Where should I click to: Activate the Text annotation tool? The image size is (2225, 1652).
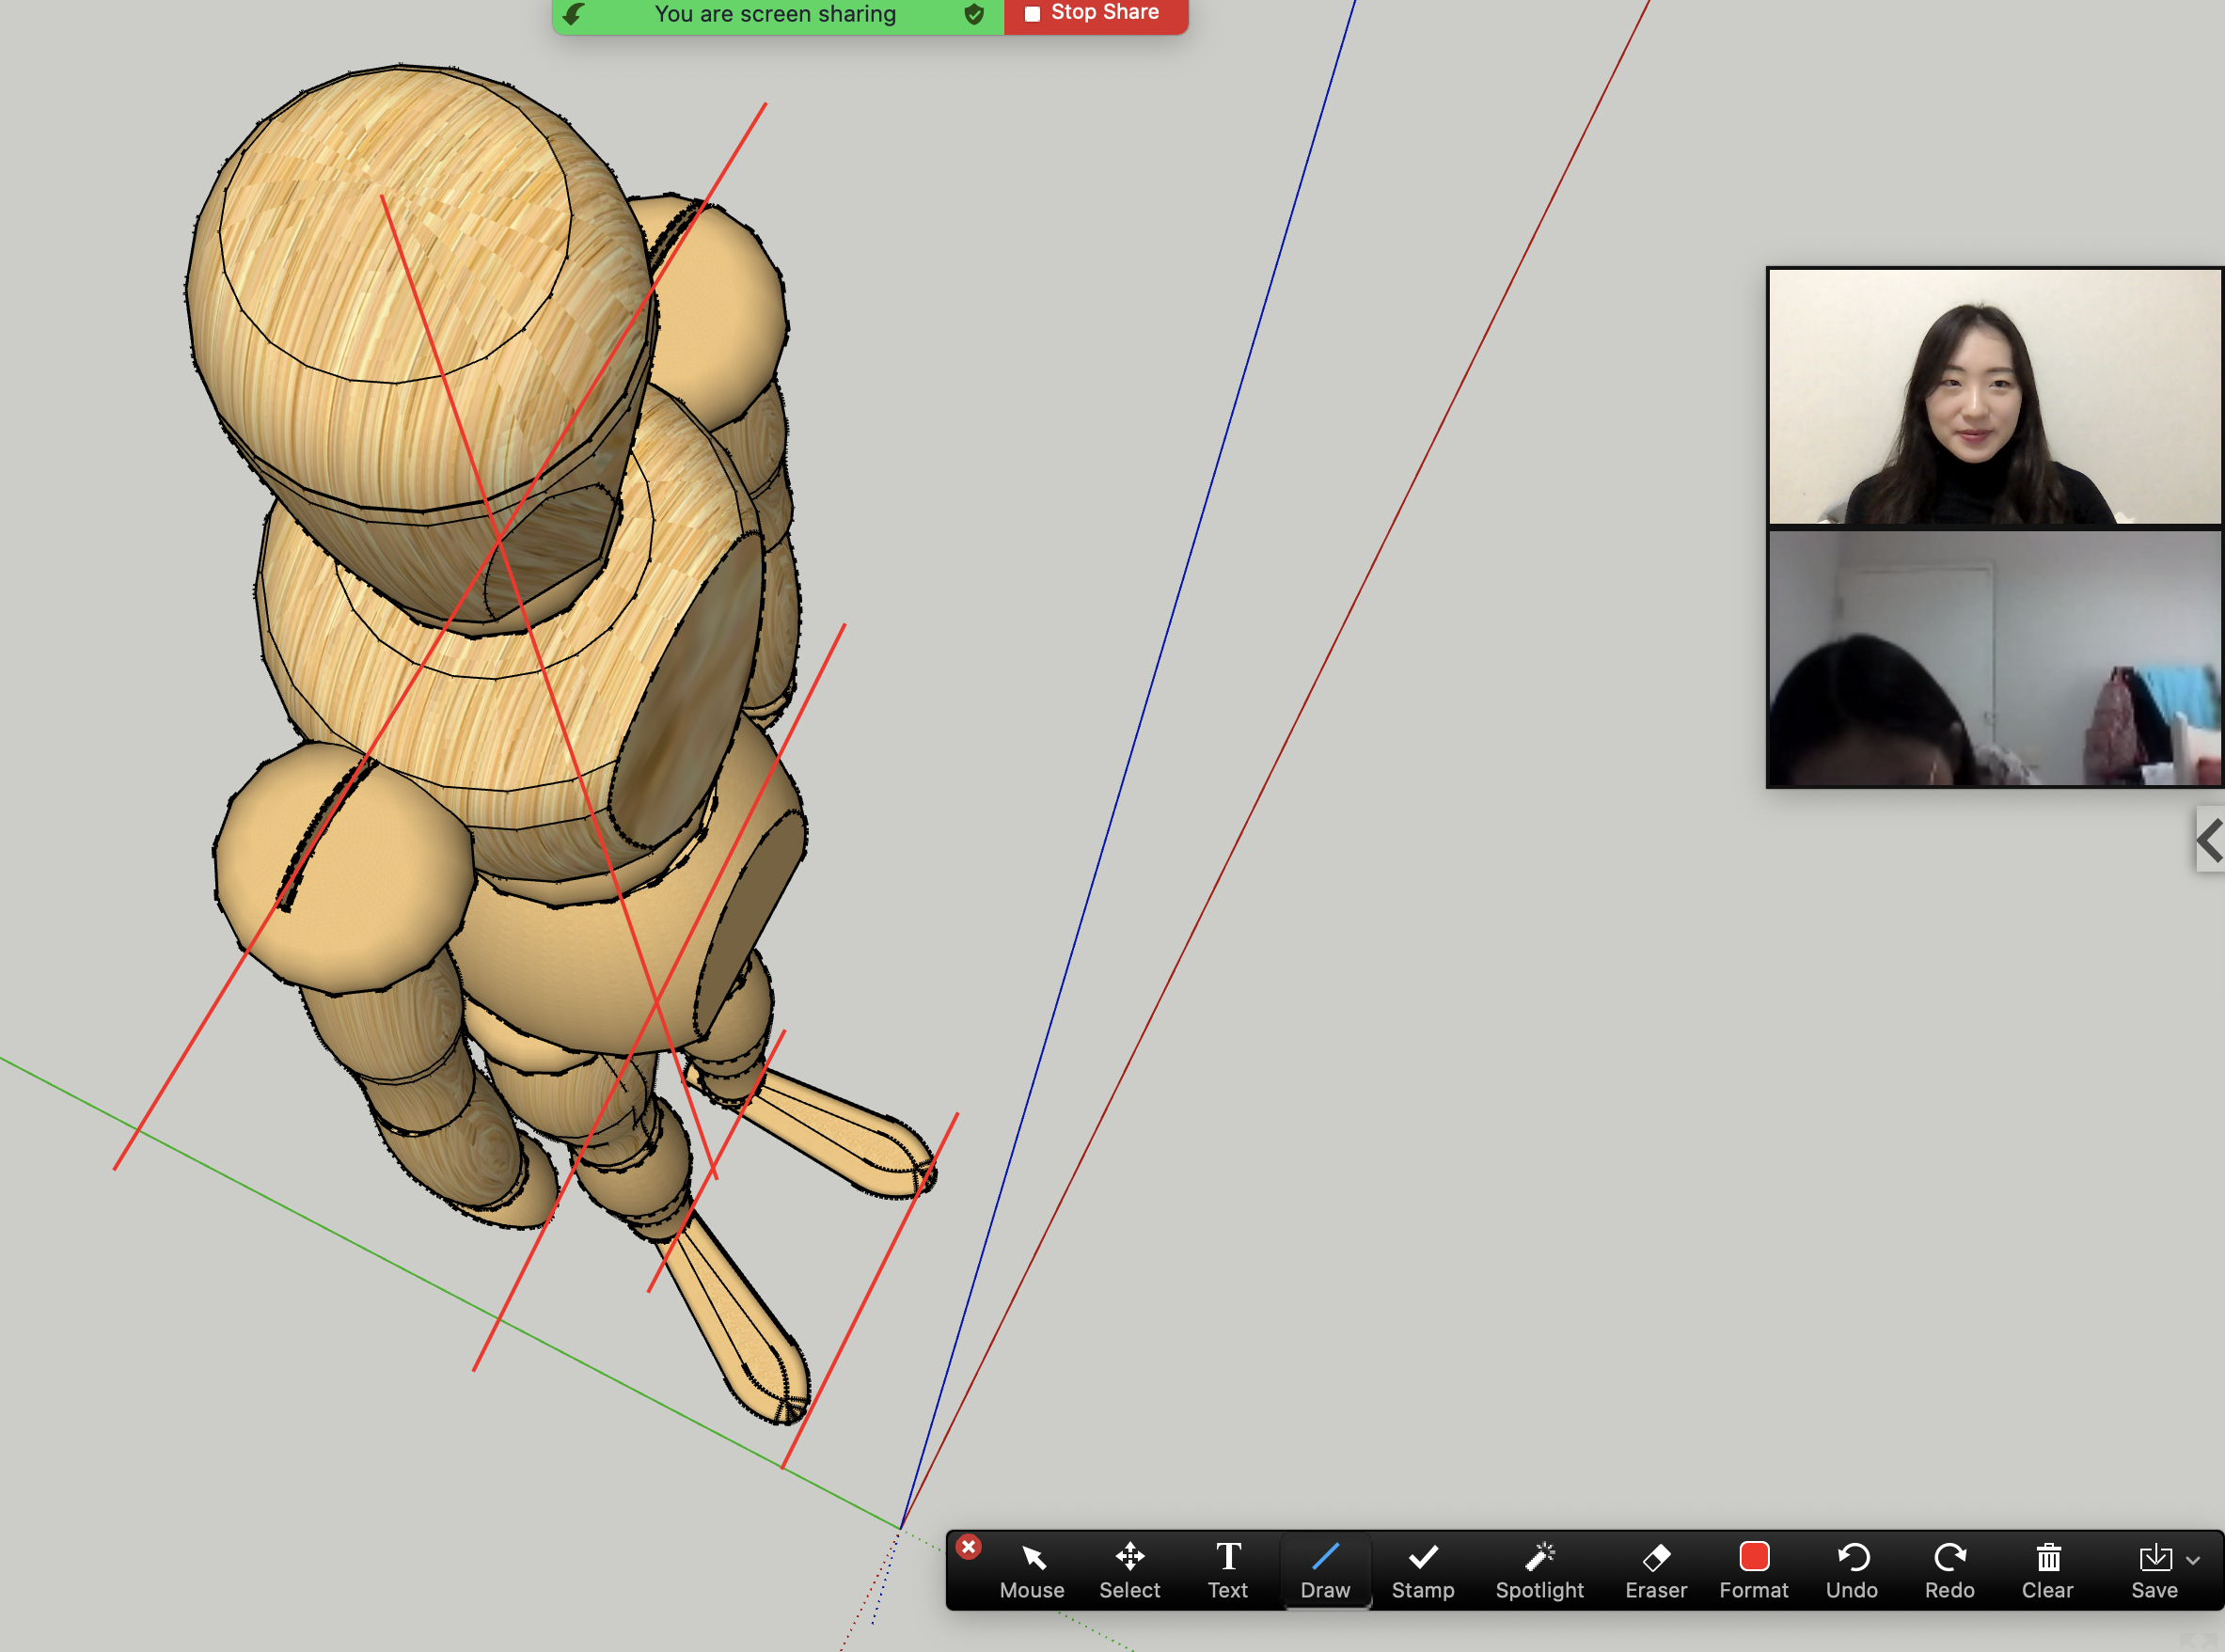click(1227, 1570)
